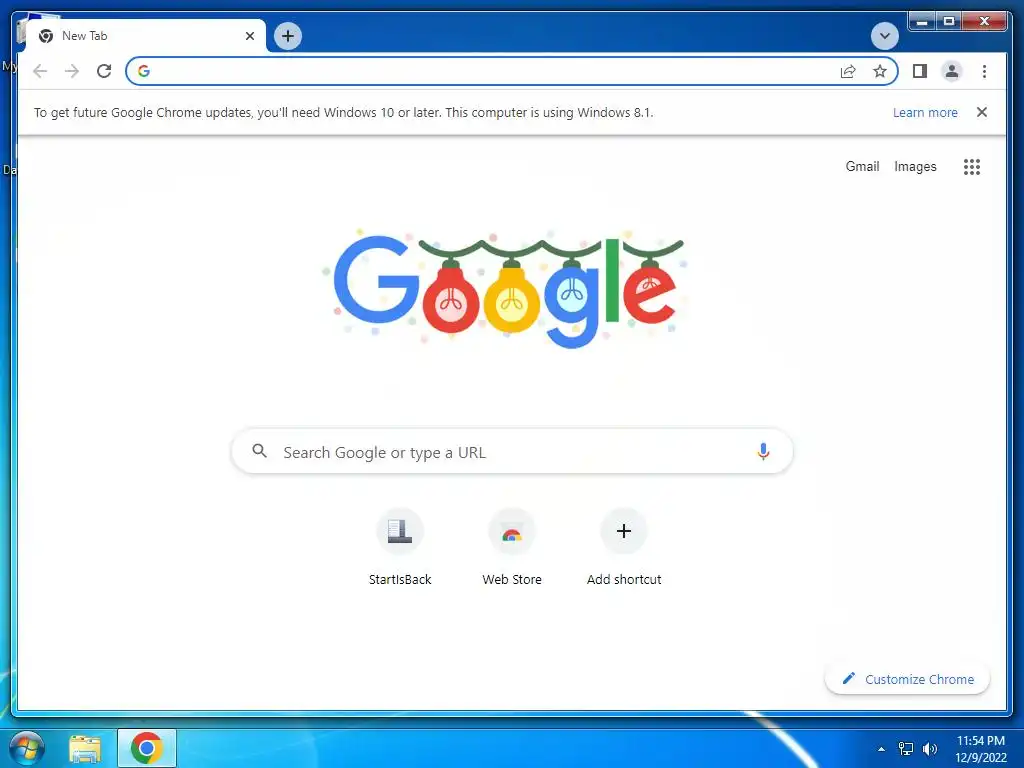Open File Explorer from the taskbar

point(85,748)
